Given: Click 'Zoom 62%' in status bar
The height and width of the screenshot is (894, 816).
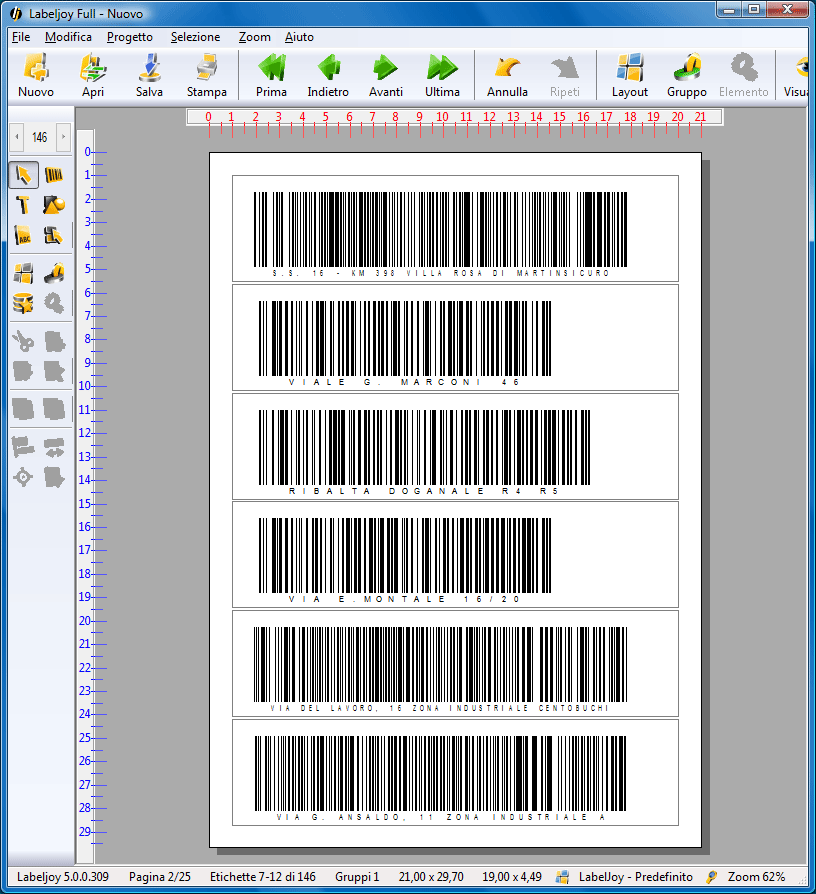Looking at the screenshot, I should tap(756, 877).
